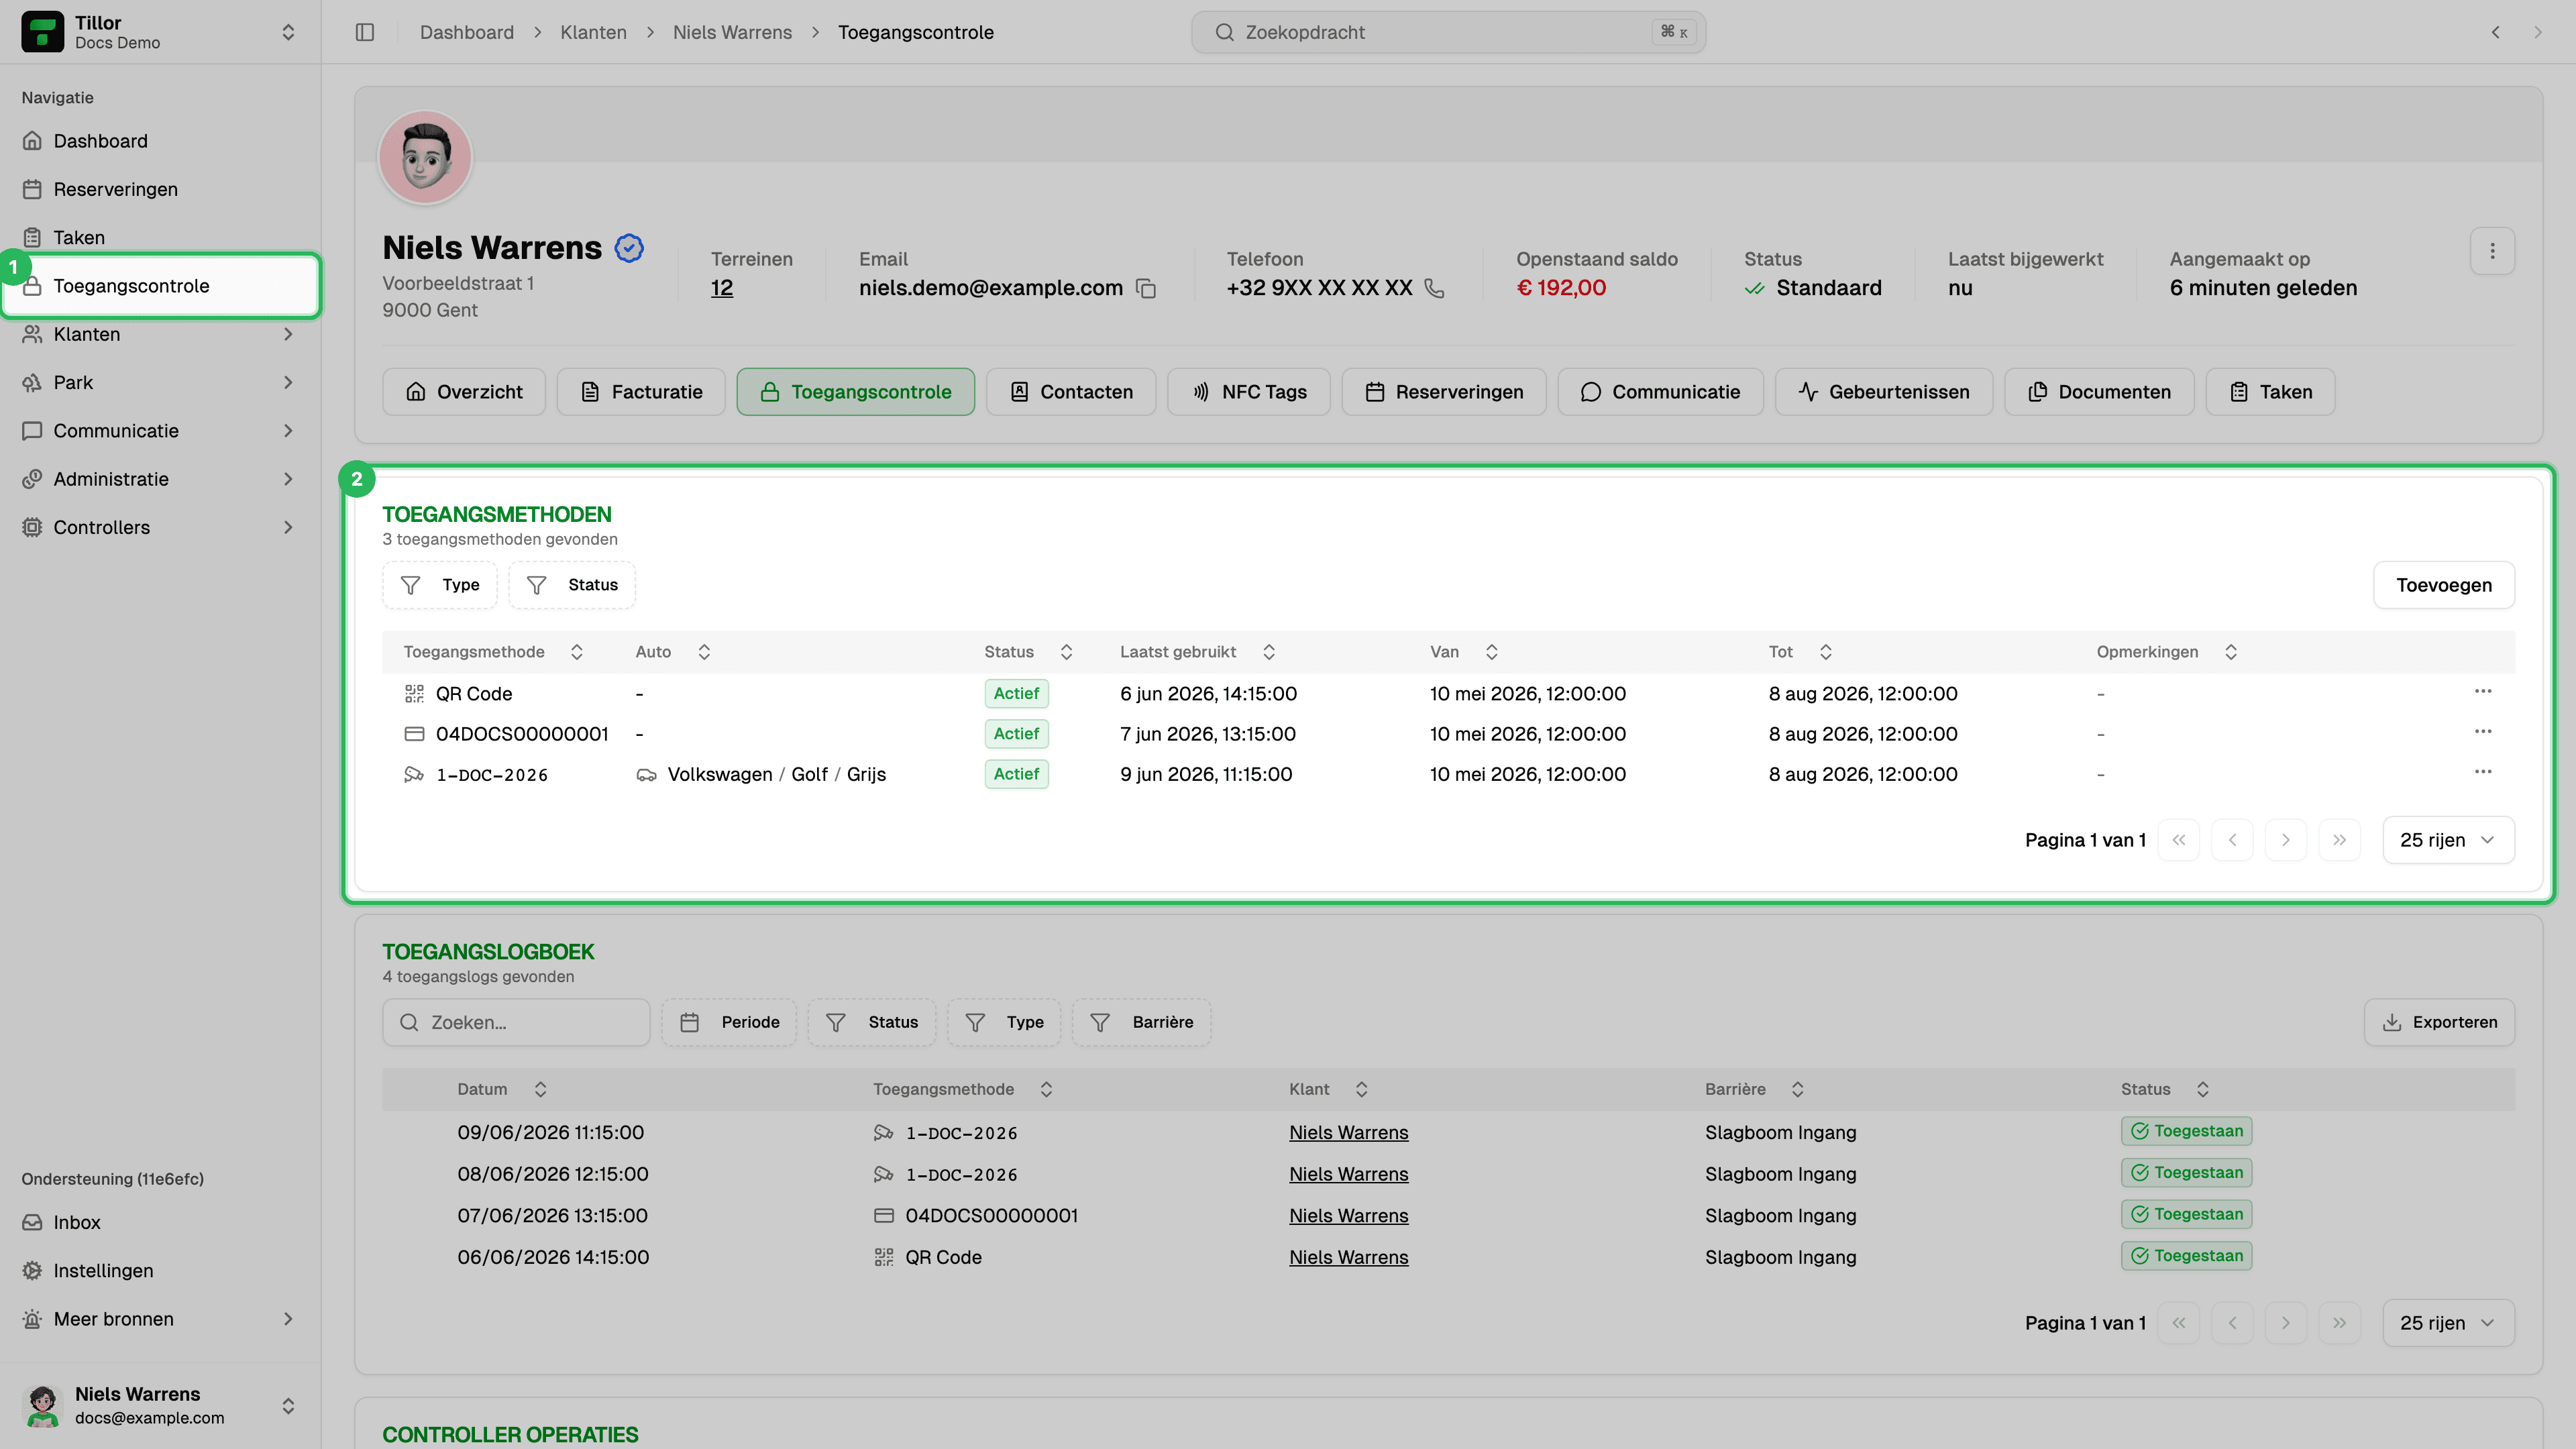
Task: Expand Park in sidebar
Action: tap(288, 382)
